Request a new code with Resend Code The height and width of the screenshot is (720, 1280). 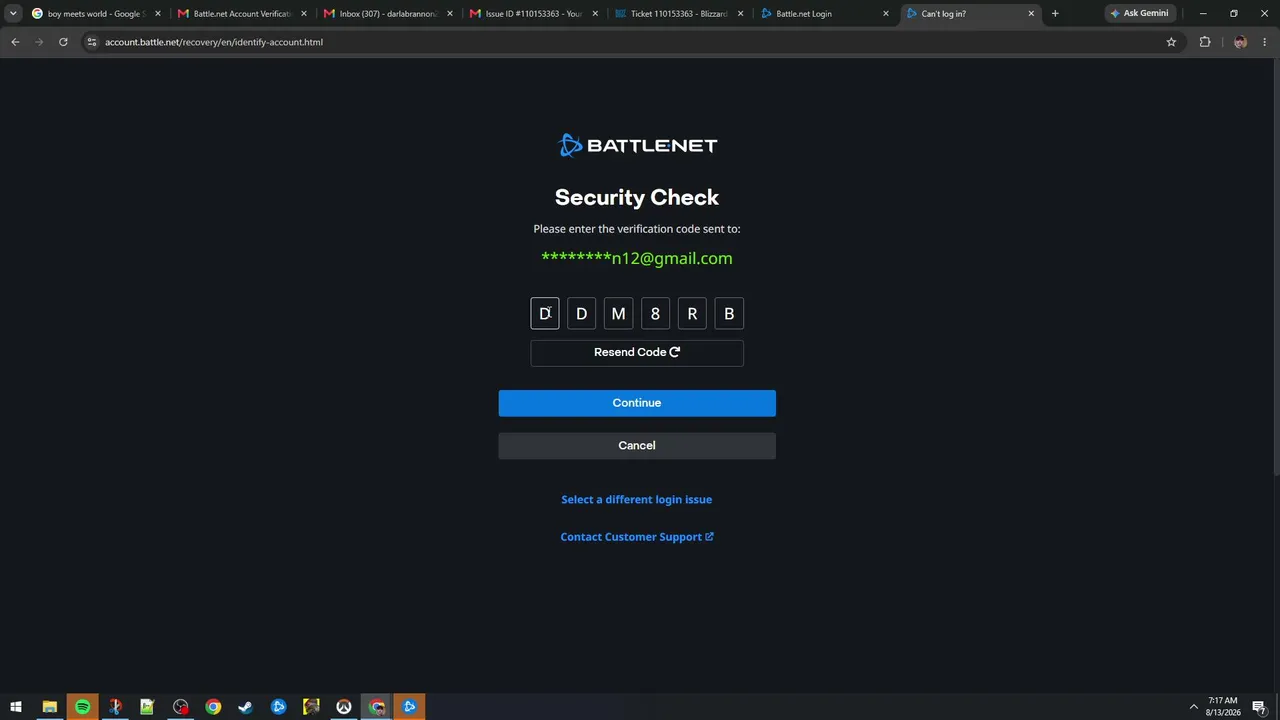coord(637,353)
